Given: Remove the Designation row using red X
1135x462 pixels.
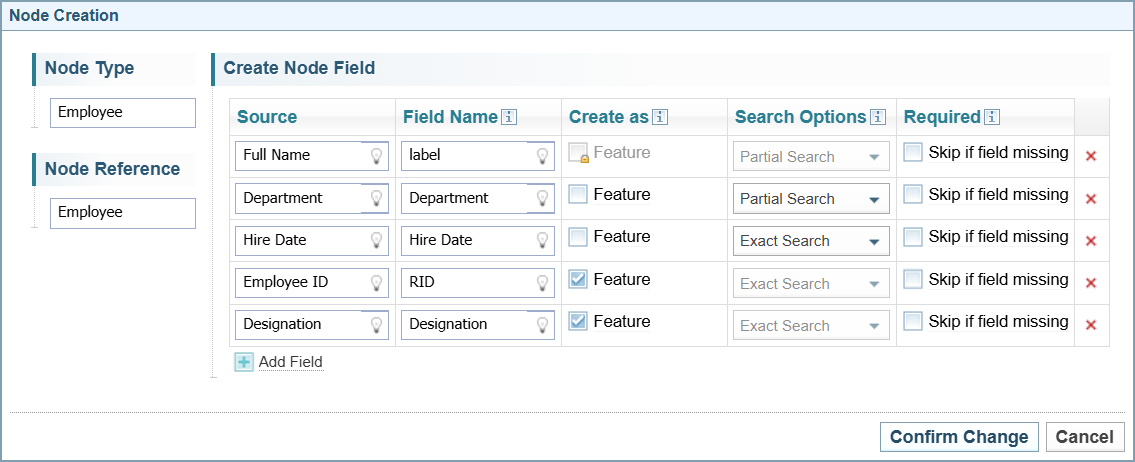Looking at the screenshot, I should 1091,325.
